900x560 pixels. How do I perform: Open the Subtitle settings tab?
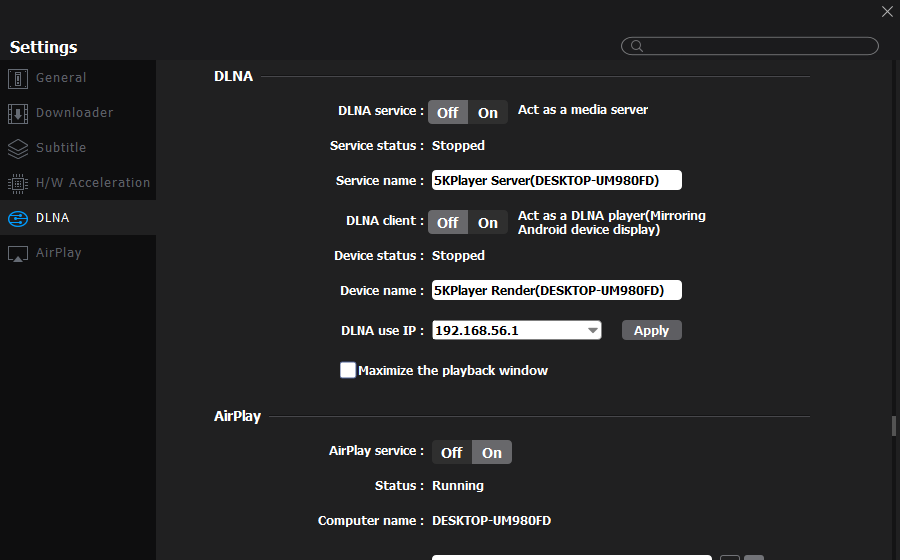[x=61, y=148]
